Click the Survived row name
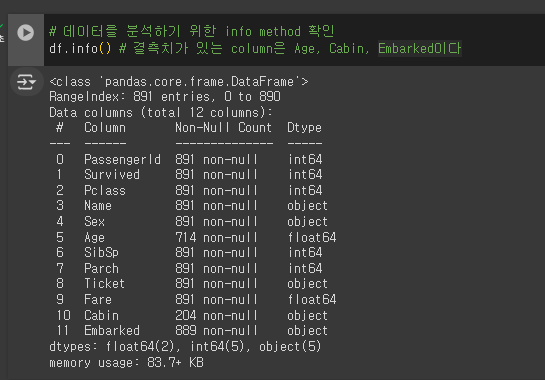The image size is (545, 380). point(112,175)
